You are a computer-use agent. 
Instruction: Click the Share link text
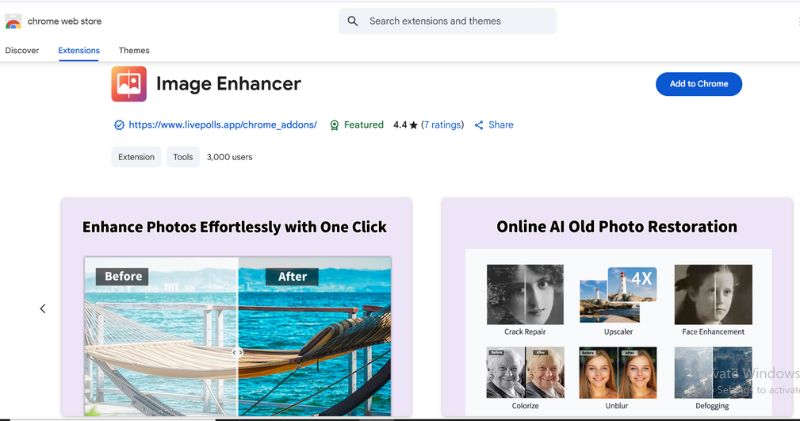tap(501, 125)
